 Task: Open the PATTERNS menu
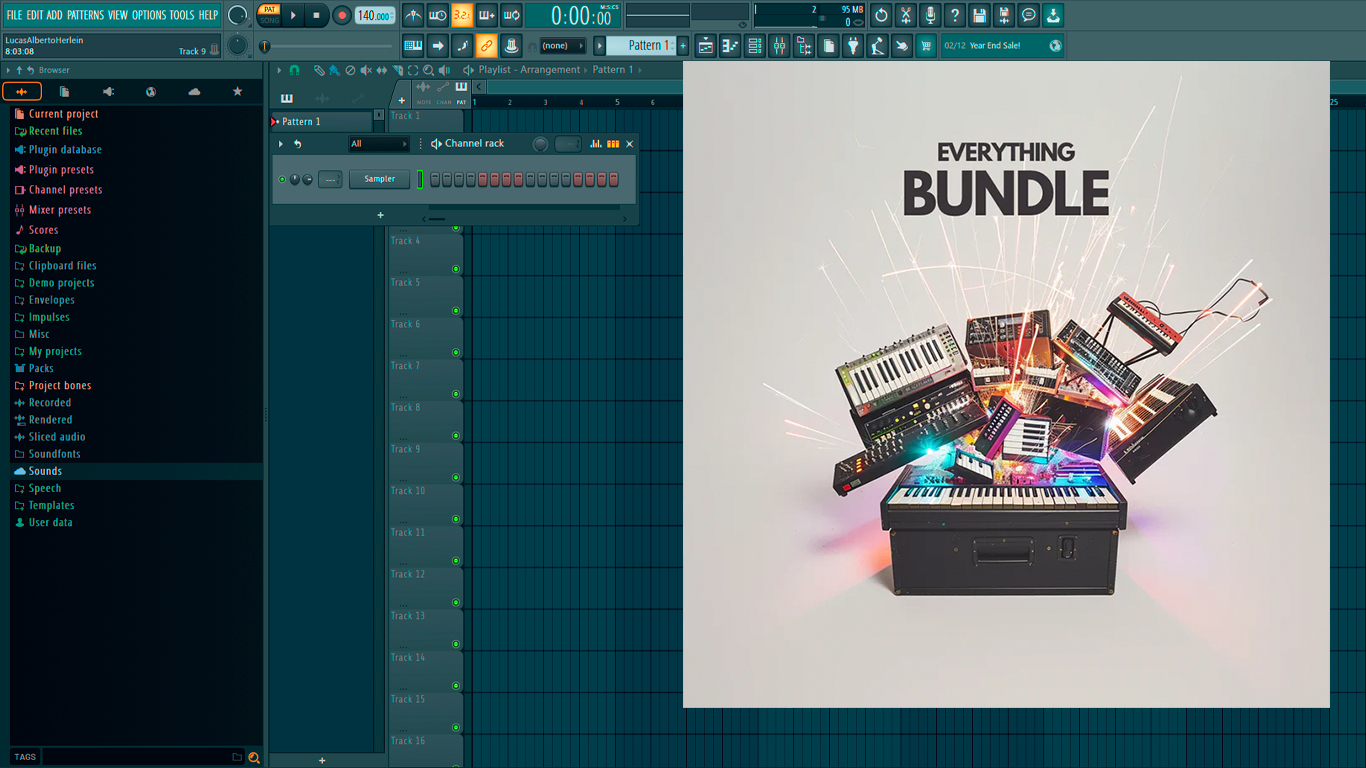[x=85, y=15]
